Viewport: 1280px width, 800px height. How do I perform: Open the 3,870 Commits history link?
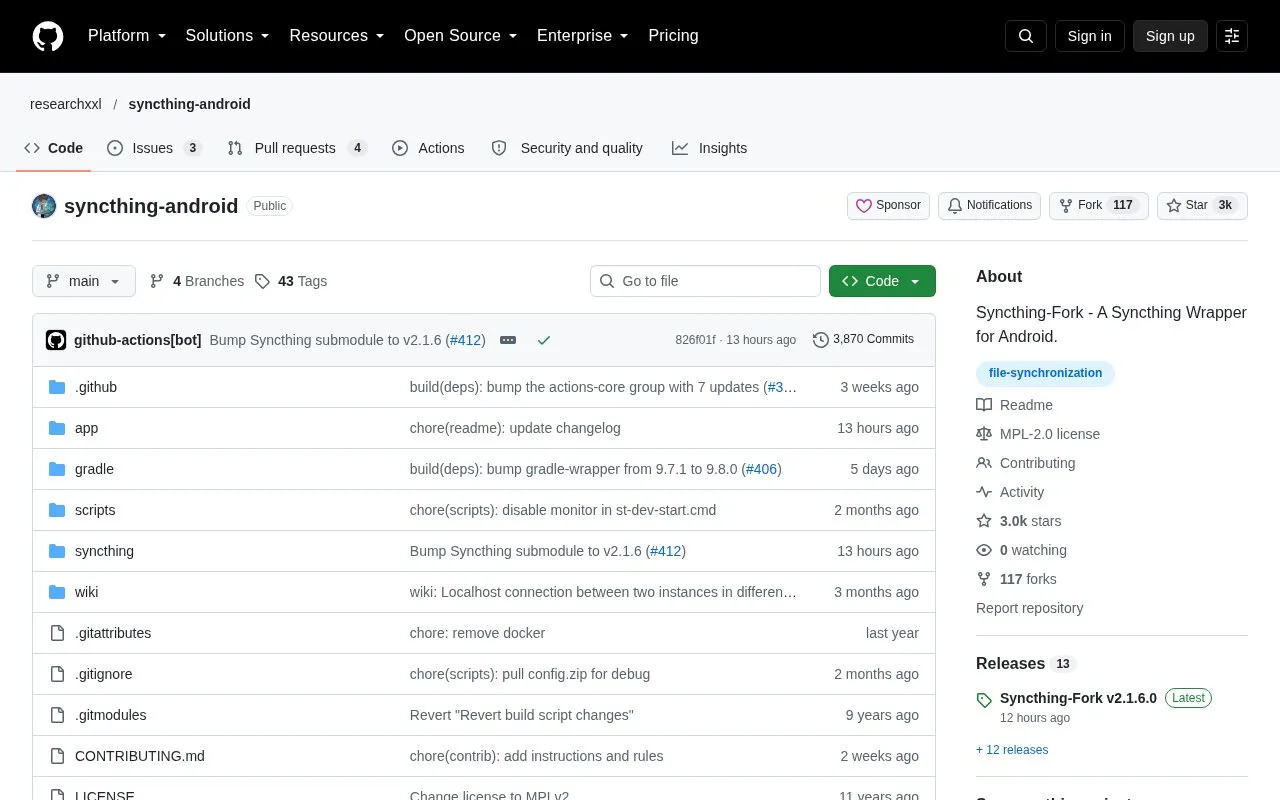864,340
